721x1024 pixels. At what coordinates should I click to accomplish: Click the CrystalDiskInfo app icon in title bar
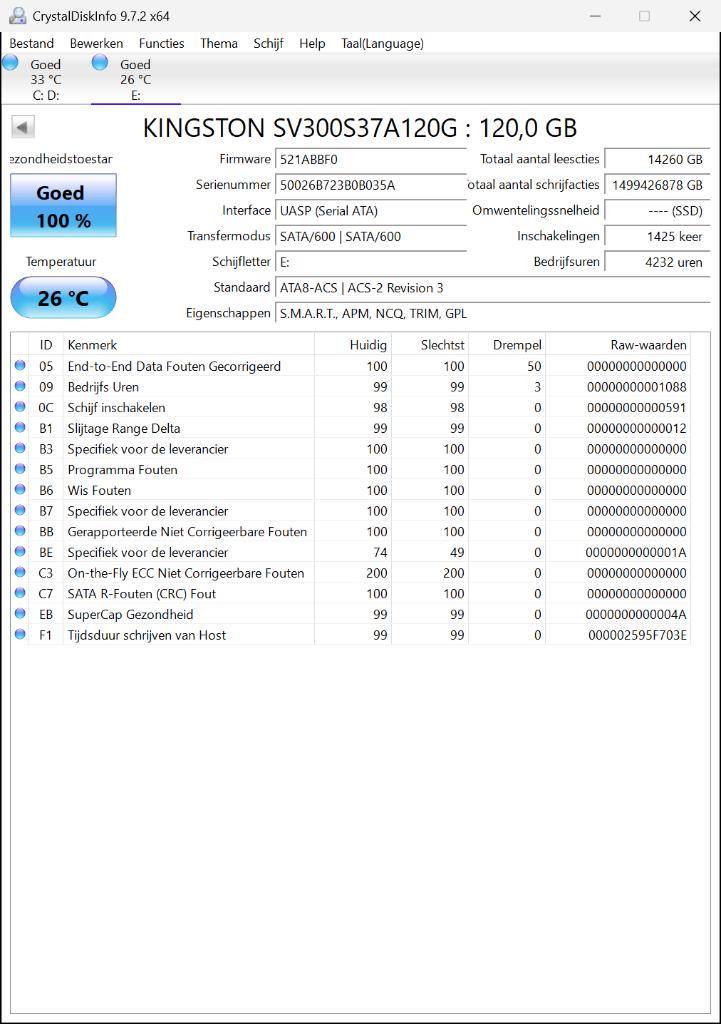(18, 16)
